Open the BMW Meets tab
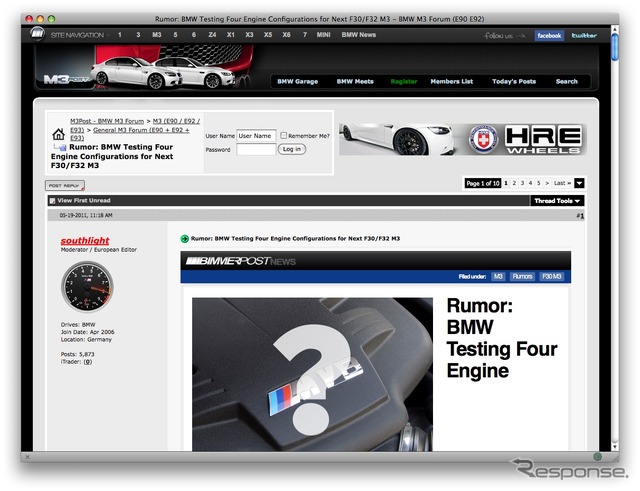This screenshot has height=491, width=640. (x=355, y=82)
